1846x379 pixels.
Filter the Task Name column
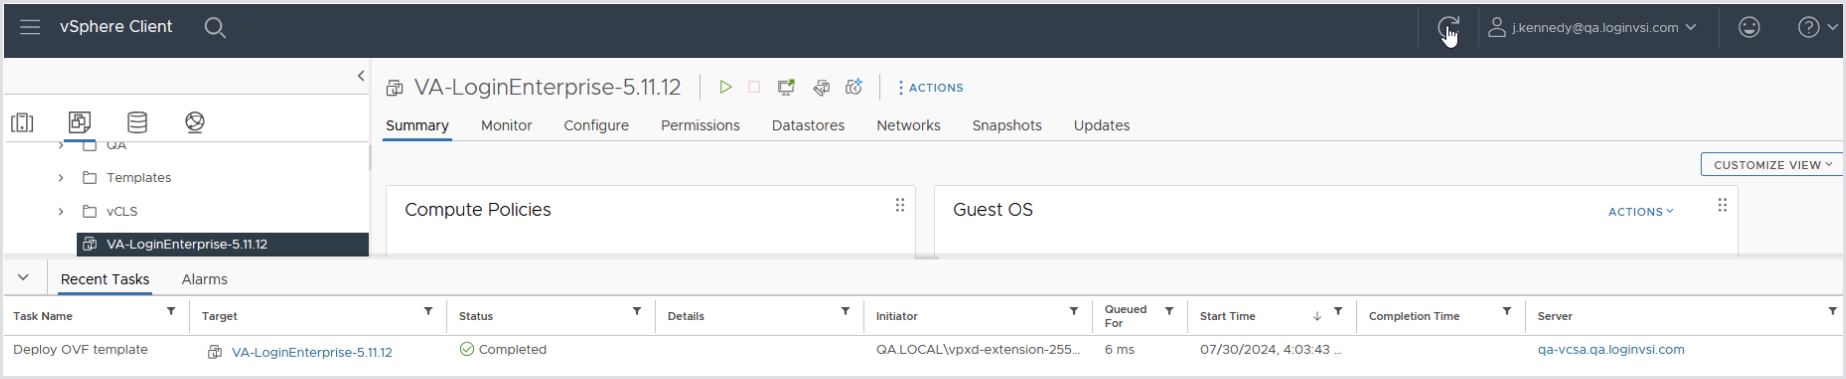point(171,312)
